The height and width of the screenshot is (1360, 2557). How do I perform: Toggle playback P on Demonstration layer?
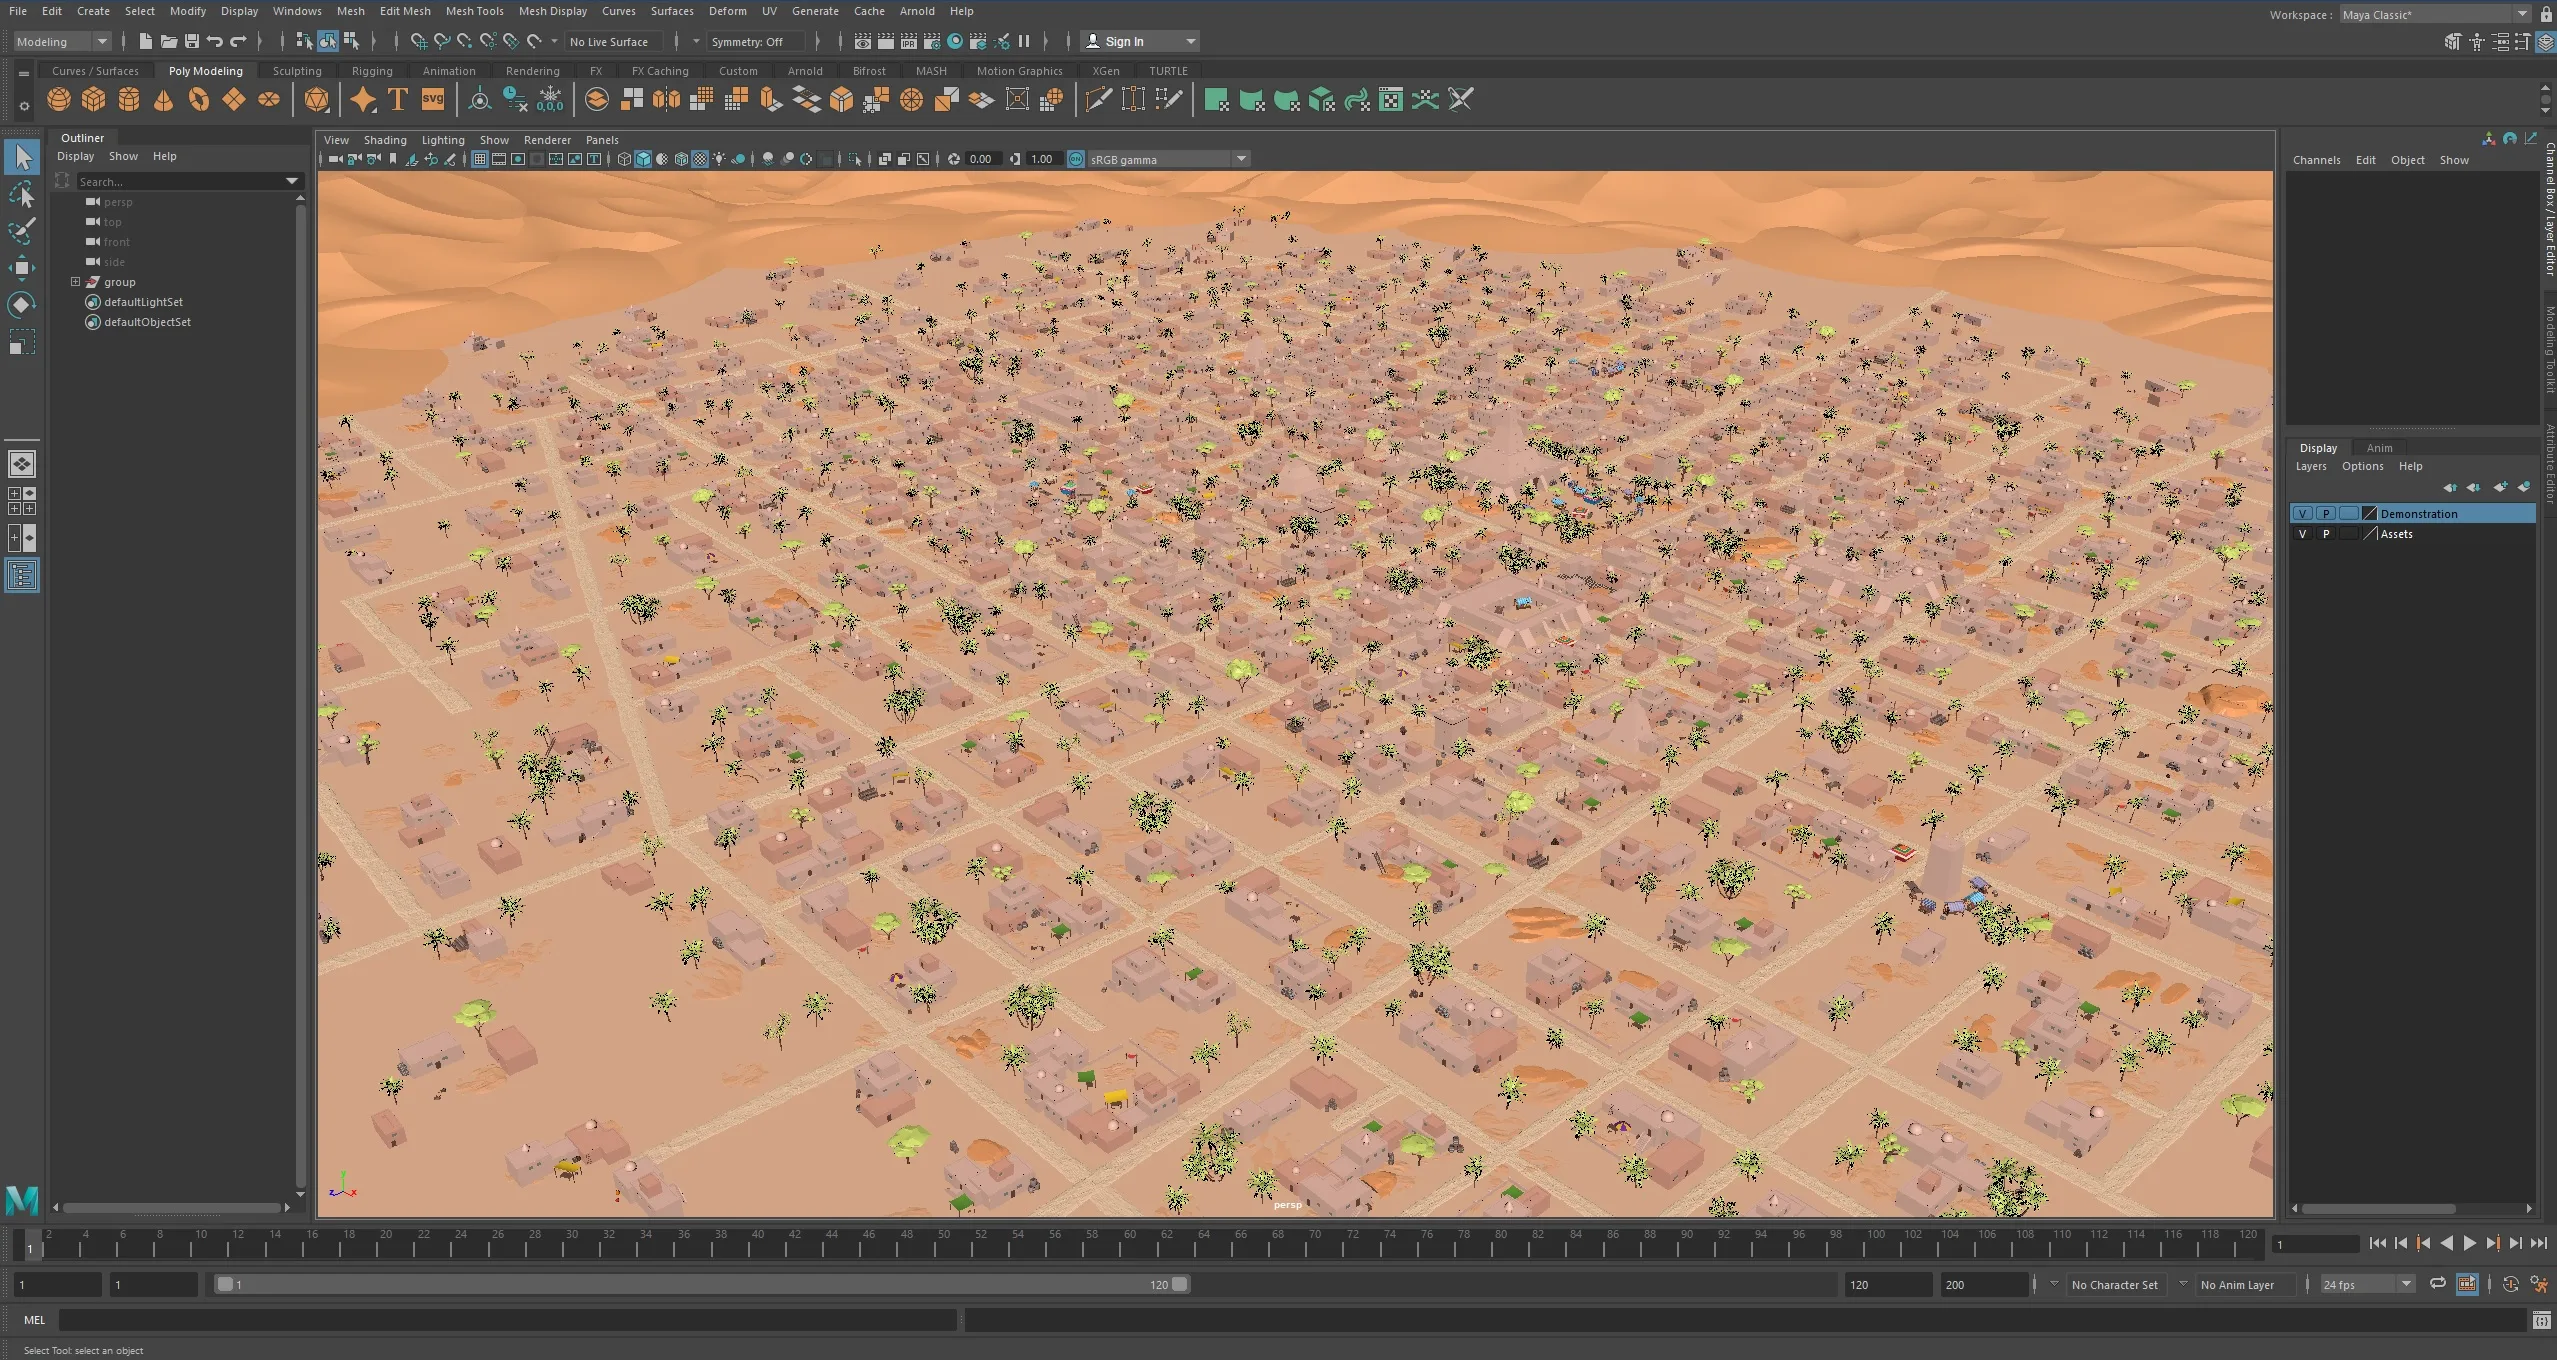[x=2326, y=514]
